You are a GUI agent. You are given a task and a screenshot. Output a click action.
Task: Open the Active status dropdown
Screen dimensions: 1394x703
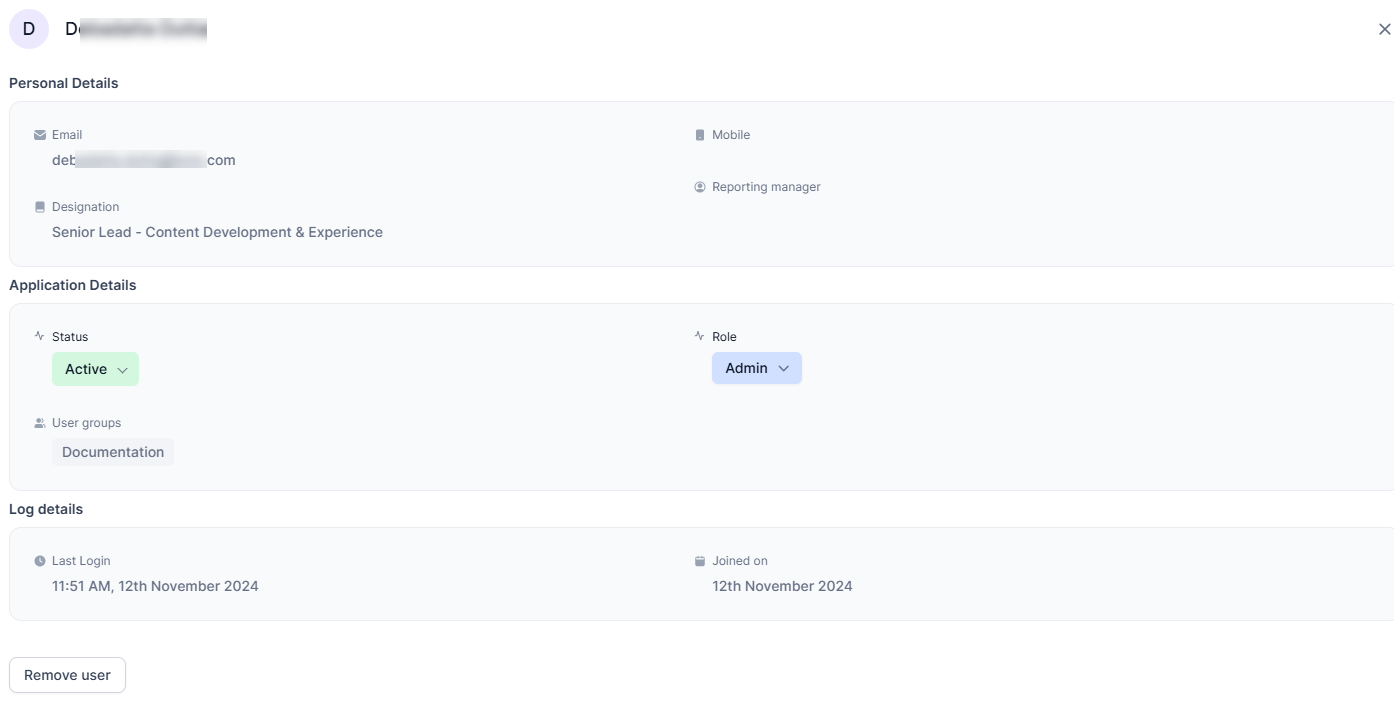(95, 368)
